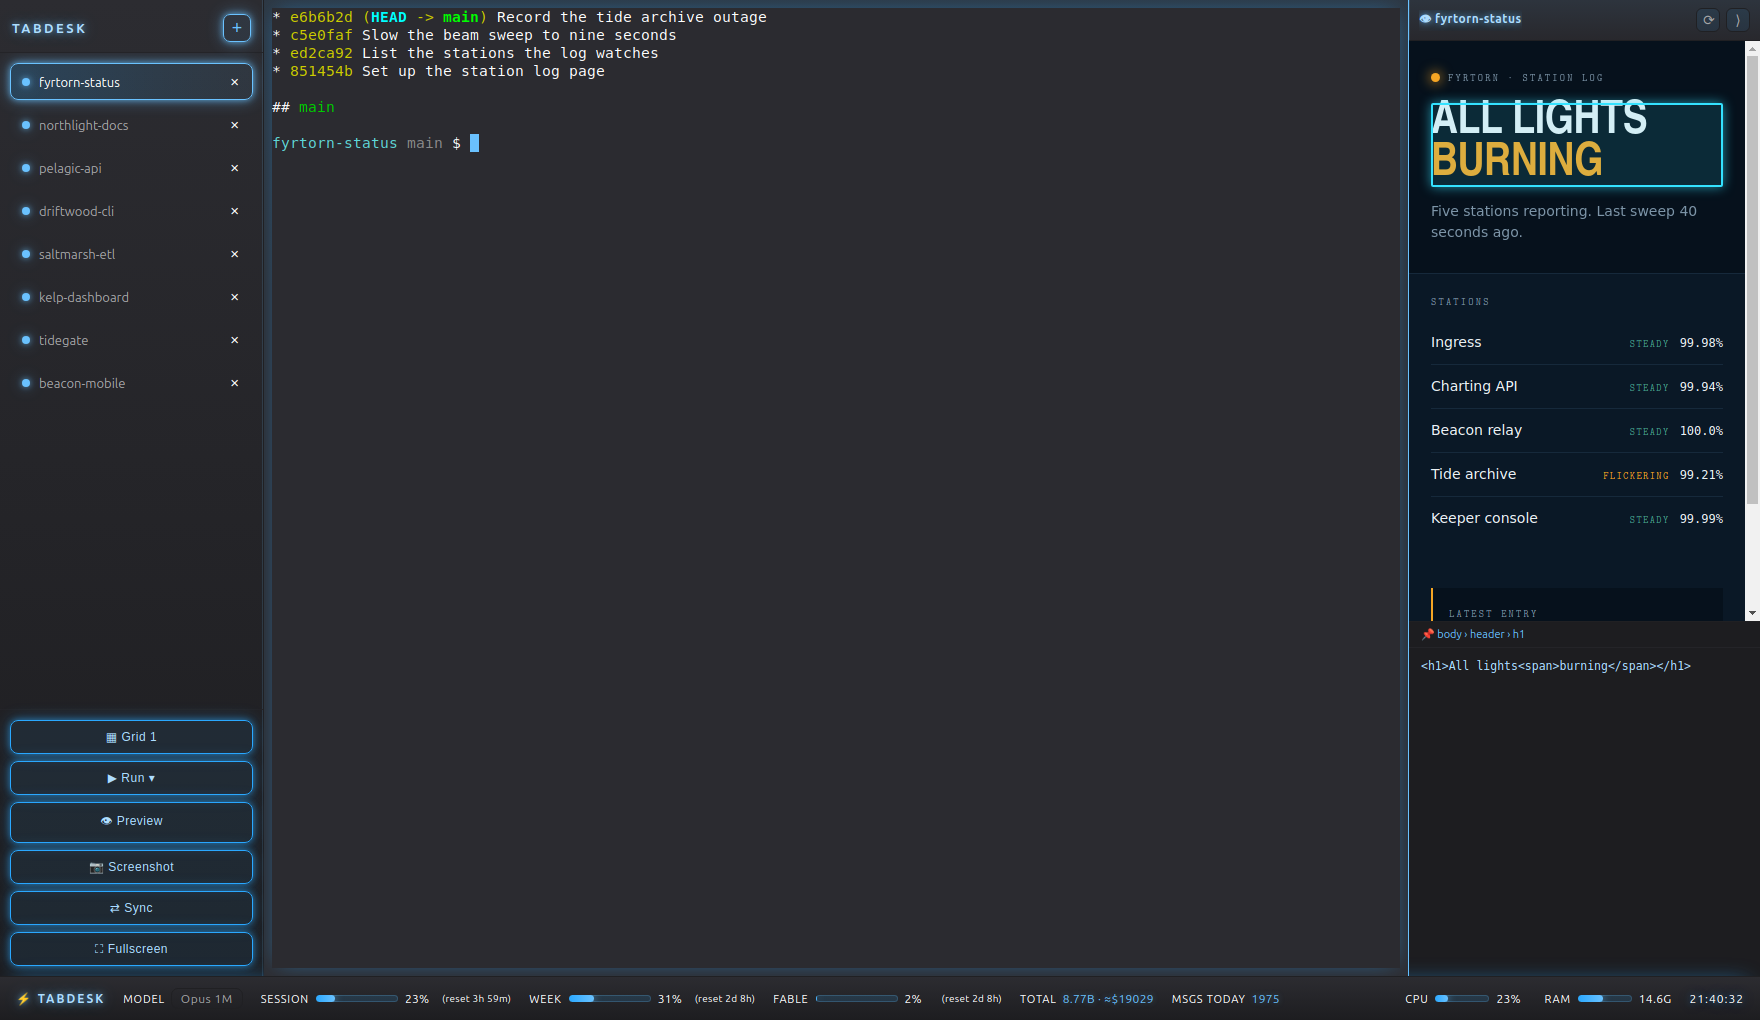Click the TOTAL 8.77B cost readout
The height and width of the screenshot is (1020, 1760).
pos(1086,999)
